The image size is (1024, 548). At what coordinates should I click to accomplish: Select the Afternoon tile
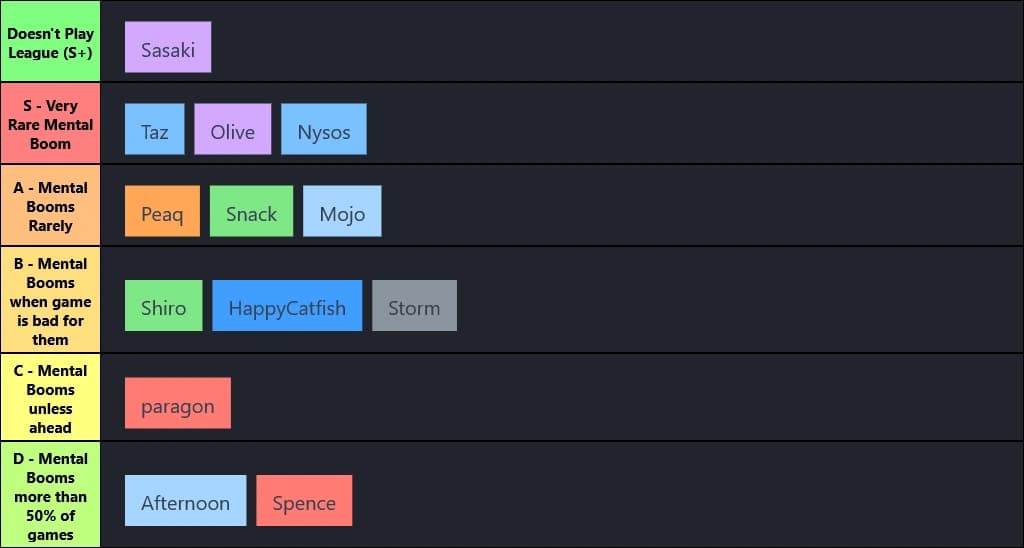click(x=185, y=500)
